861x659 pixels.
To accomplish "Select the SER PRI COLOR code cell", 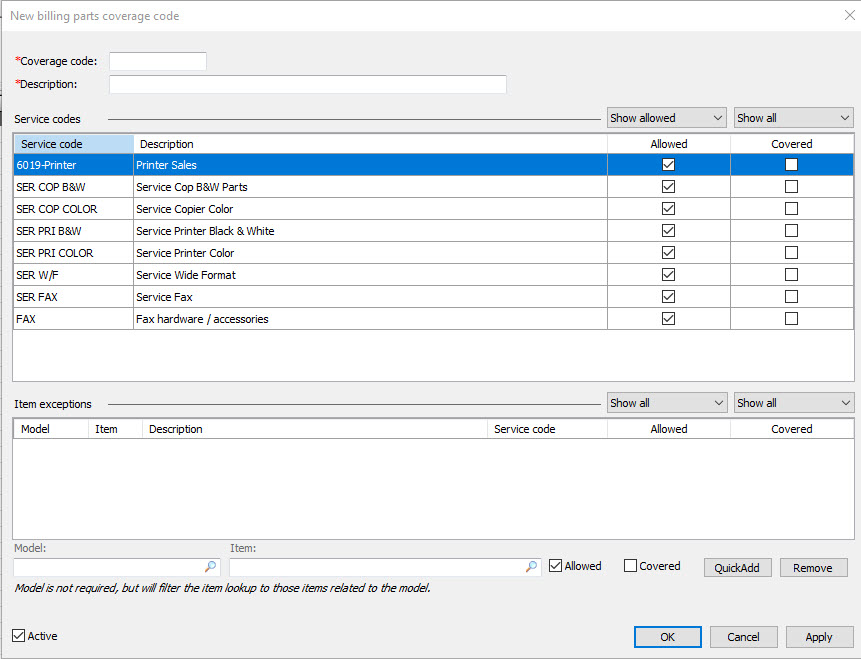I will coord(74,253).
